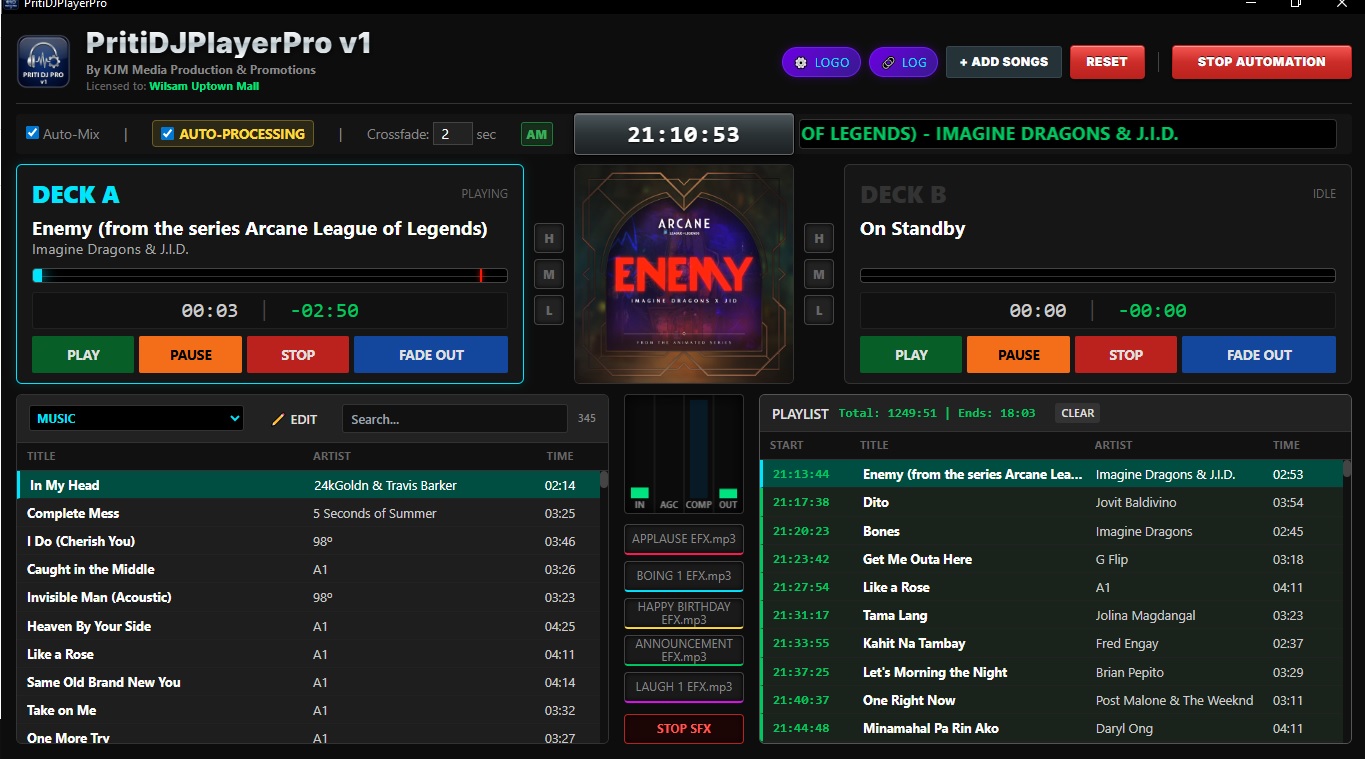This screenshot has height=759, width=1365.
Task: Click the library ARTIST column header
Action: [x=332, y=456]
